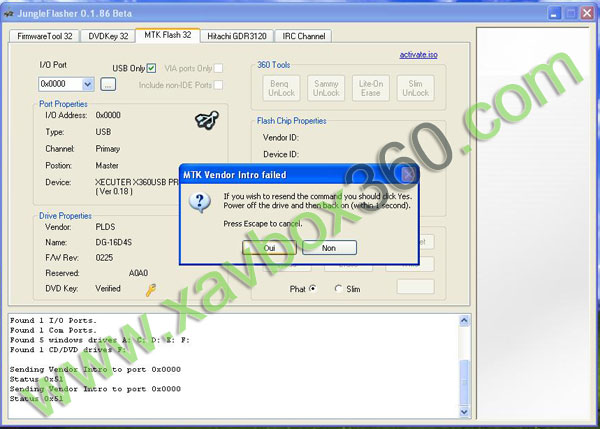Click the Benq UnLock button

pyautogui.click(x=281, y=88)
